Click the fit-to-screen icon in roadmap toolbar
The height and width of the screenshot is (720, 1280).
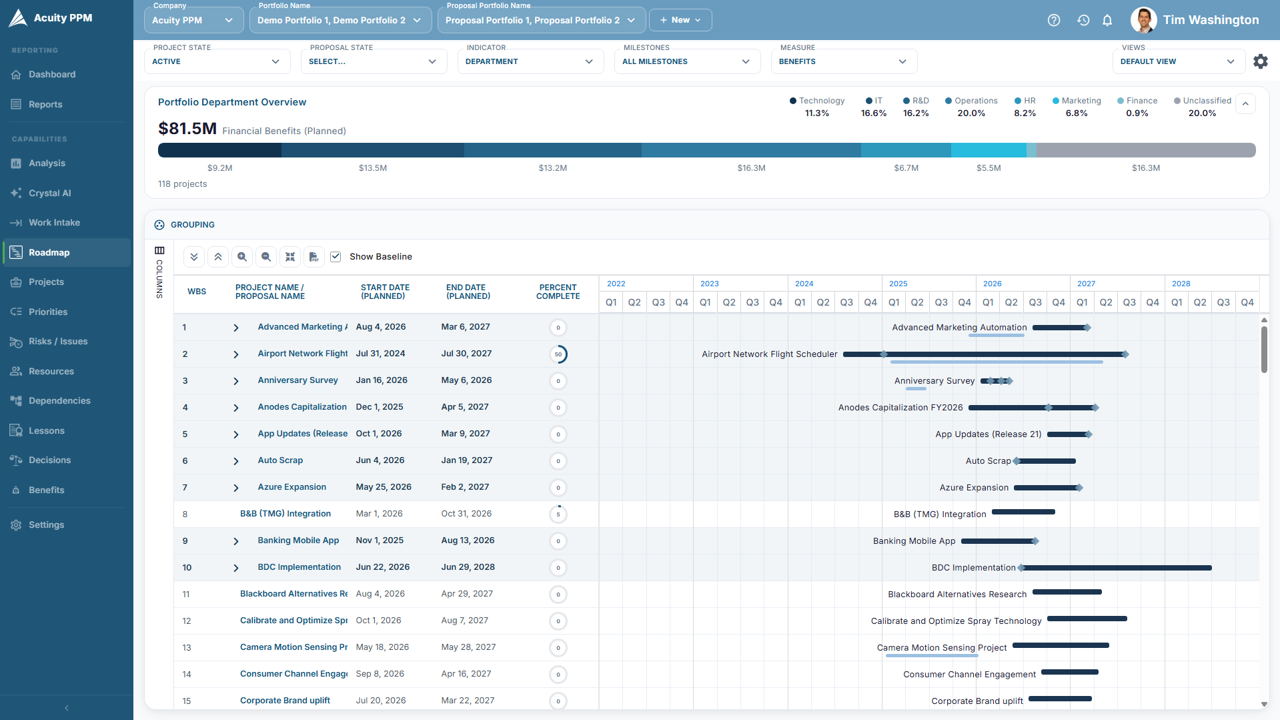pyautogui.click(x=290, y=257)
